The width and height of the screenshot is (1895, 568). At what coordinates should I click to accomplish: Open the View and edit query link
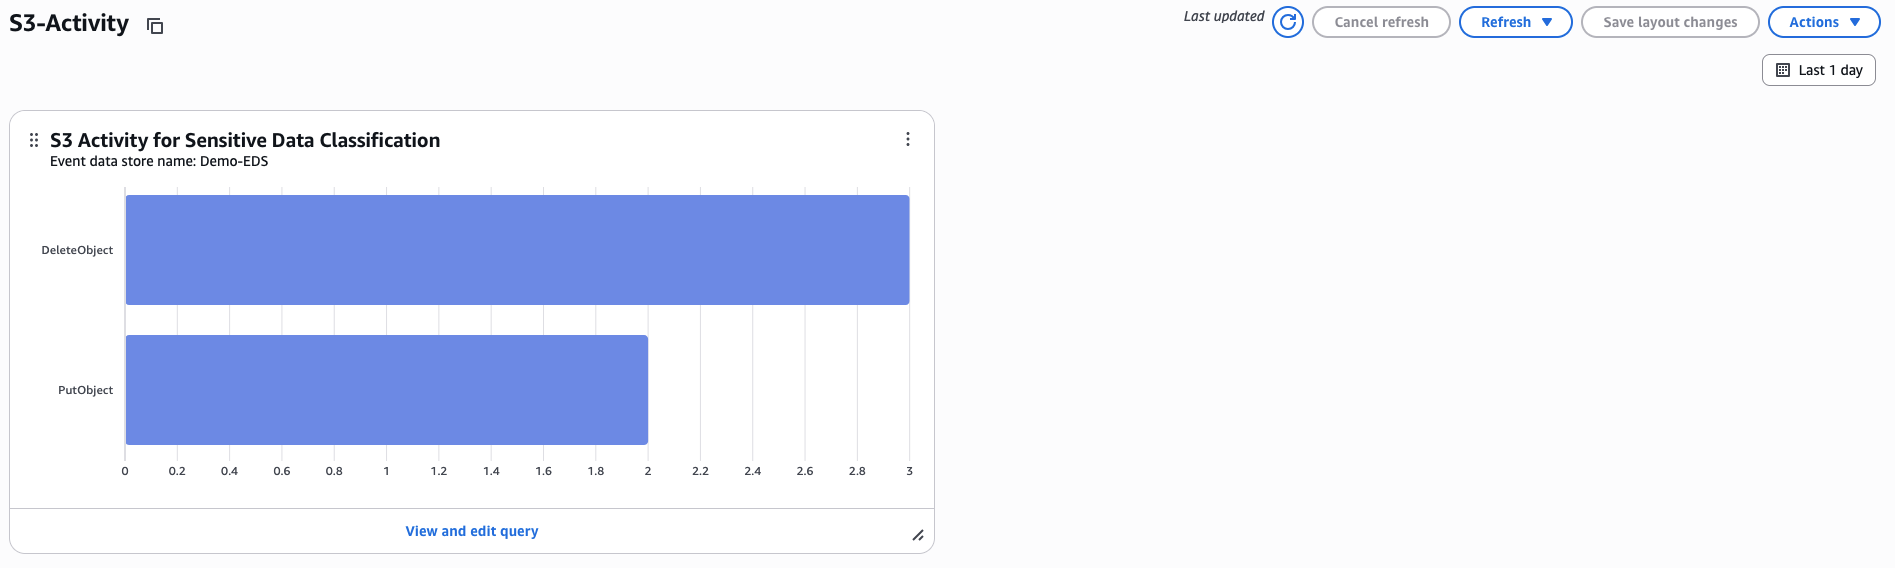[472, 531]
